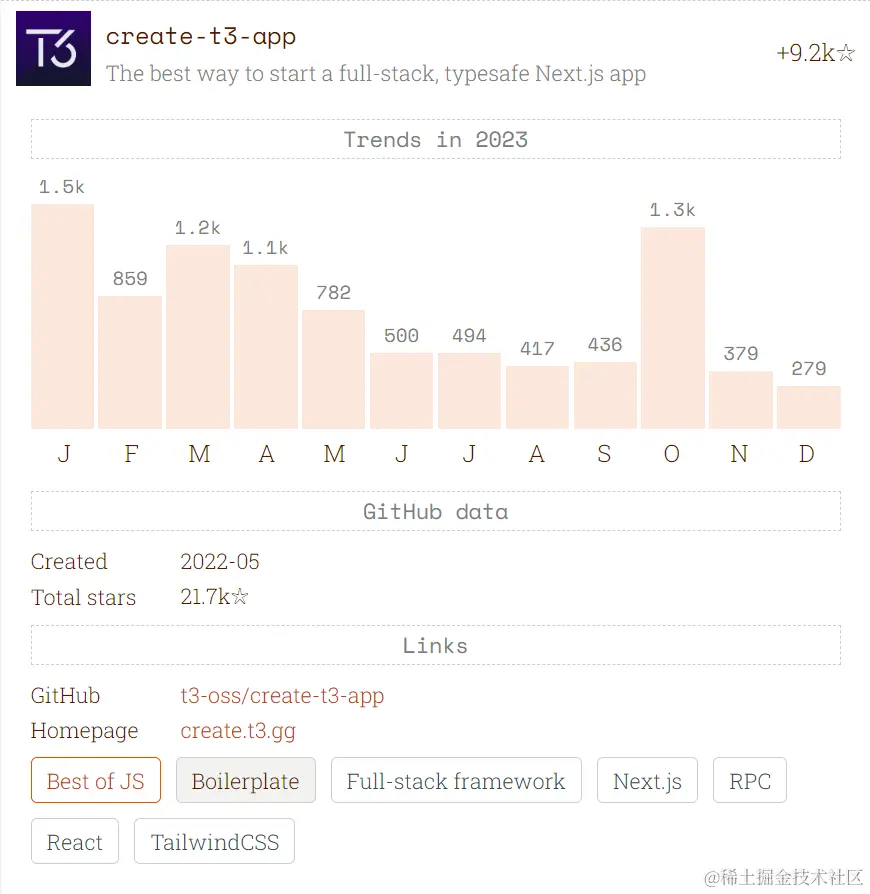The height and width of the screenshot is (894, 870).
Task: Click the Trends in 2023 header
Action: coord(436,139)
